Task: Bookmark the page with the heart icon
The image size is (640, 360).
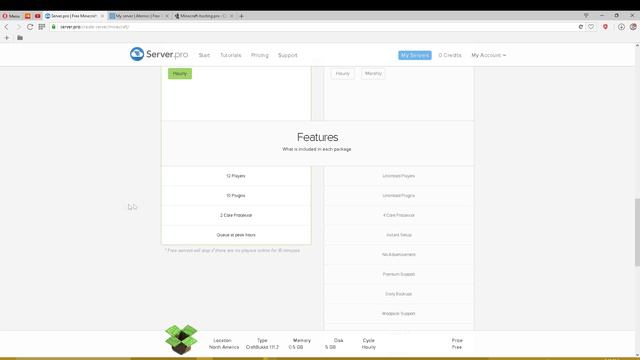Action: point(591,27)
